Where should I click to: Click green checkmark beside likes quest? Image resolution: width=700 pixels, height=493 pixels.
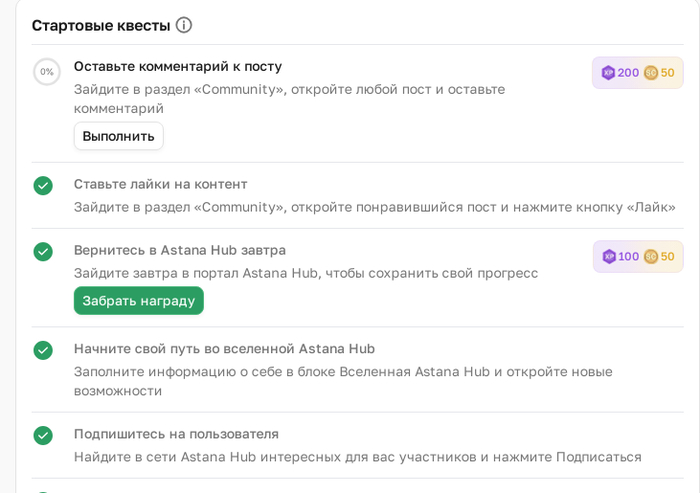pyautogui.click(x=43, y=186)
